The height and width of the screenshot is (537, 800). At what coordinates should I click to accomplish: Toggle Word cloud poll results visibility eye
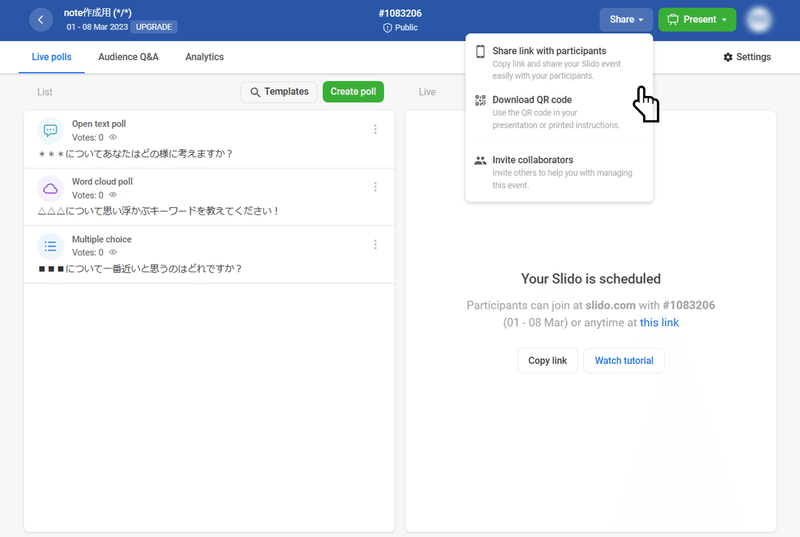113,195
